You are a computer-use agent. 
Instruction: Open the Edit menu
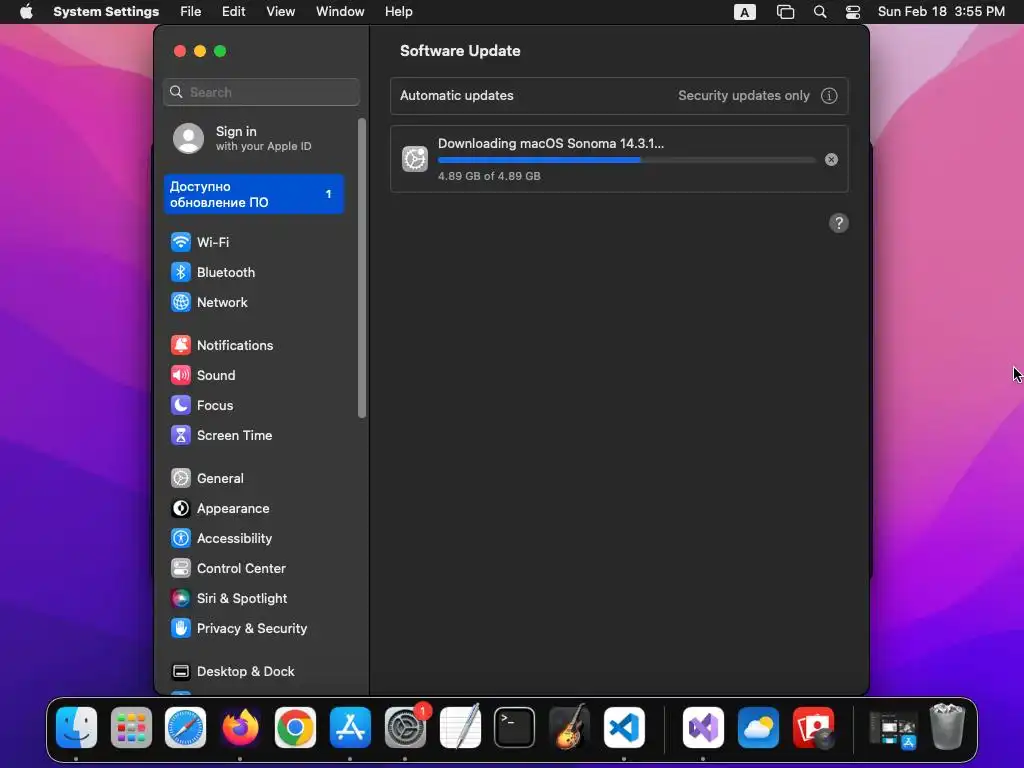tap(233, 12)
